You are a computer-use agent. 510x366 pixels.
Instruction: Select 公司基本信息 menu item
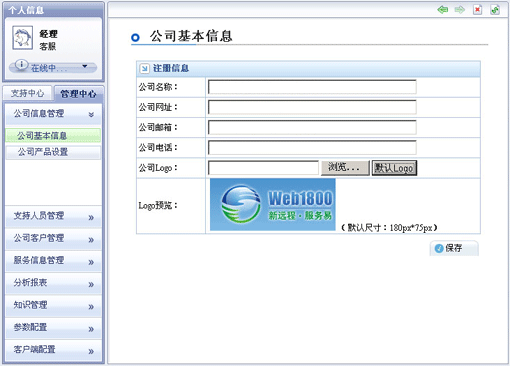53,136
